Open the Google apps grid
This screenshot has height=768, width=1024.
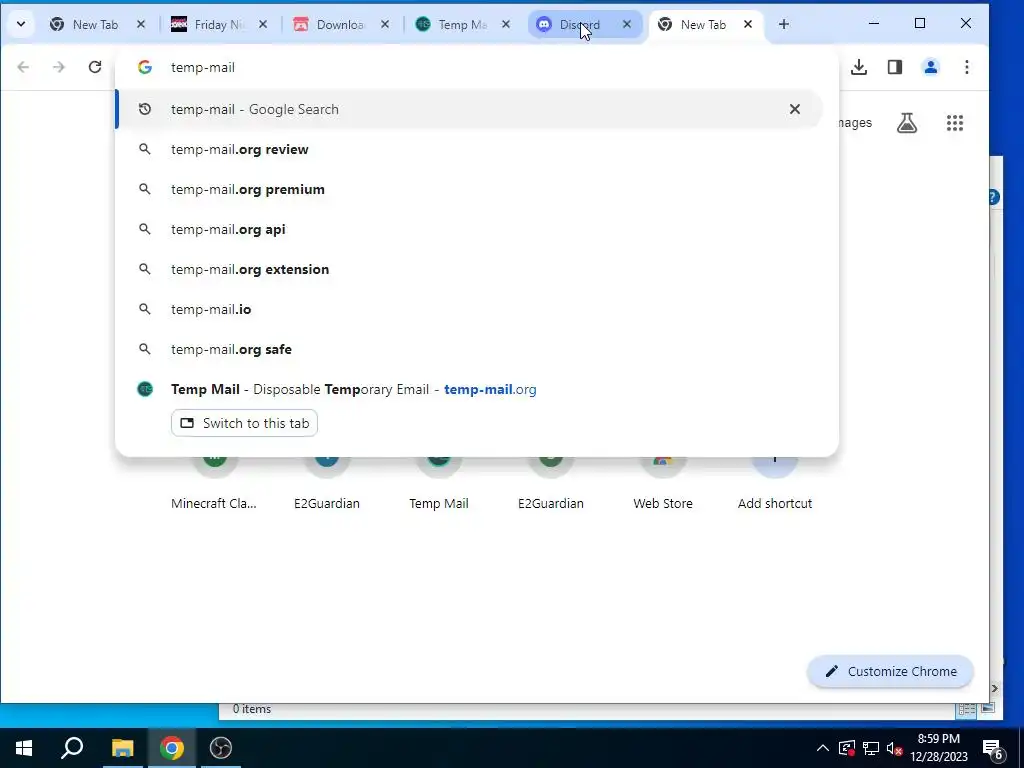tap(955, 123)
